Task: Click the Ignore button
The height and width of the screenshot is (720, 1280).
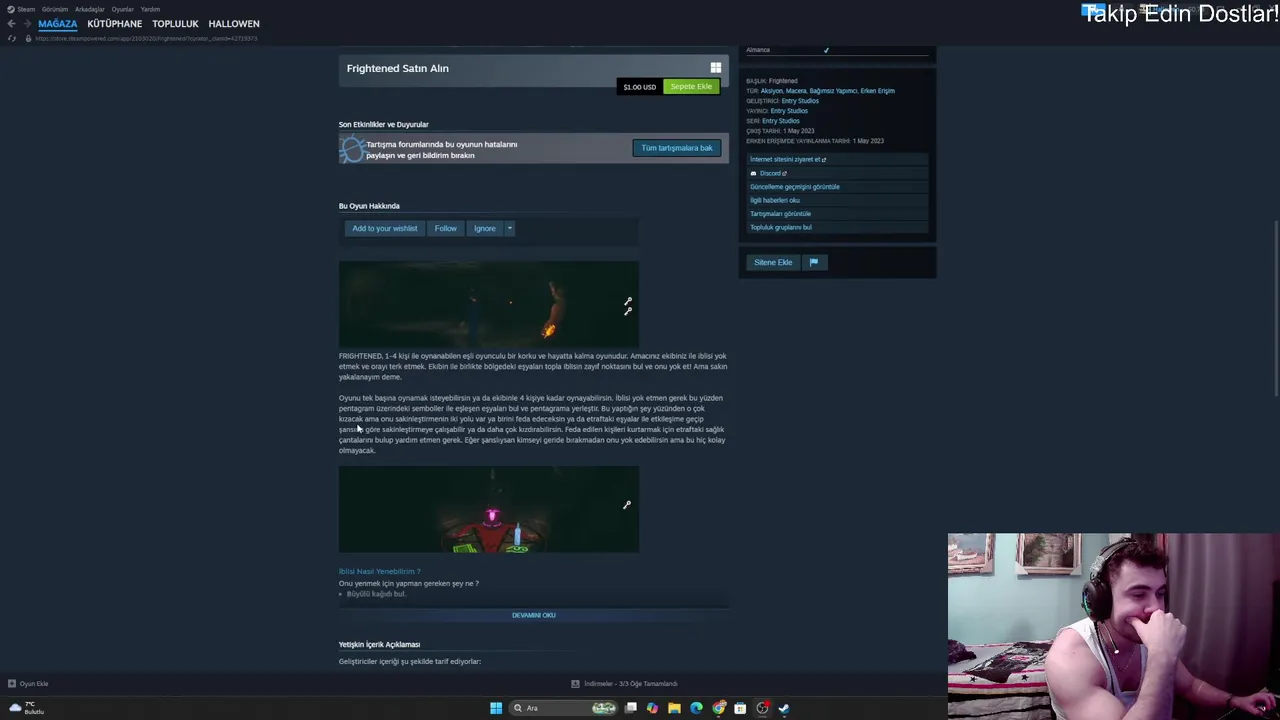Action: (485, 228)
